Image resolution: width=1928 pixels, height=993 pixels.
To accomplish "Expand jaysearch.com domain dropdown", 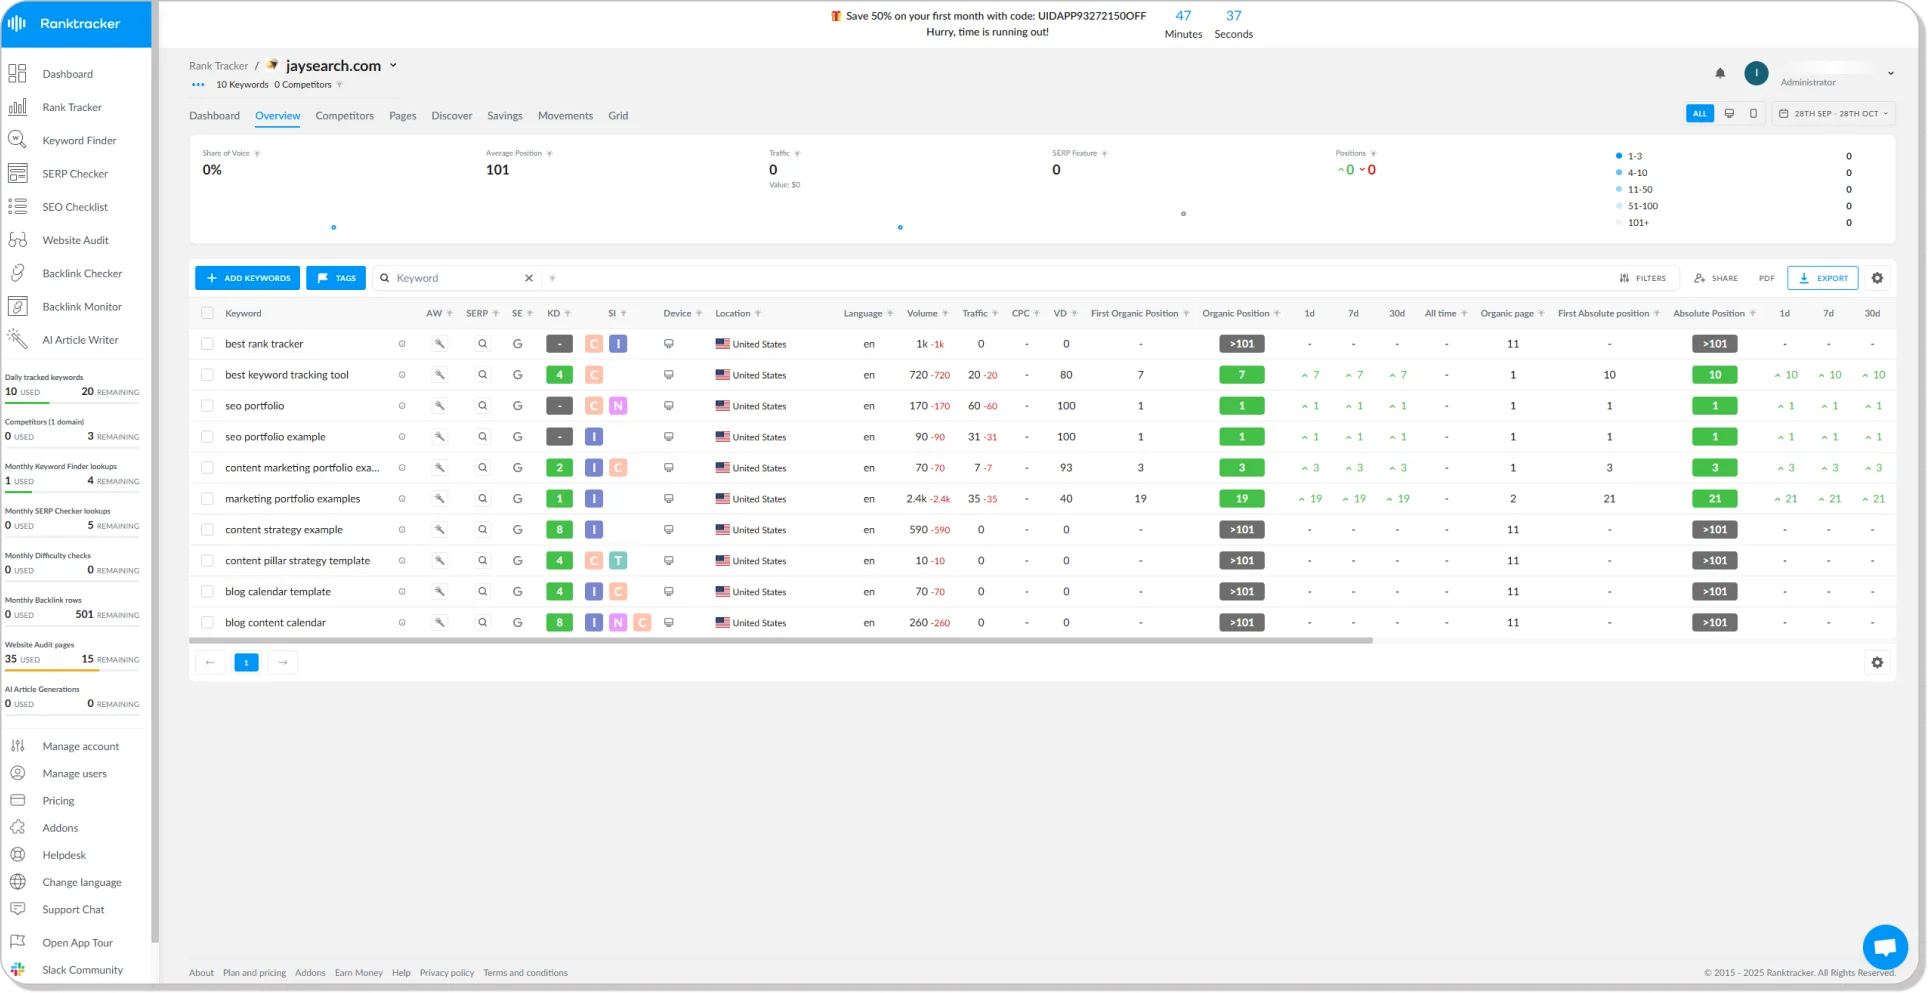I will (x=393, y=65).
